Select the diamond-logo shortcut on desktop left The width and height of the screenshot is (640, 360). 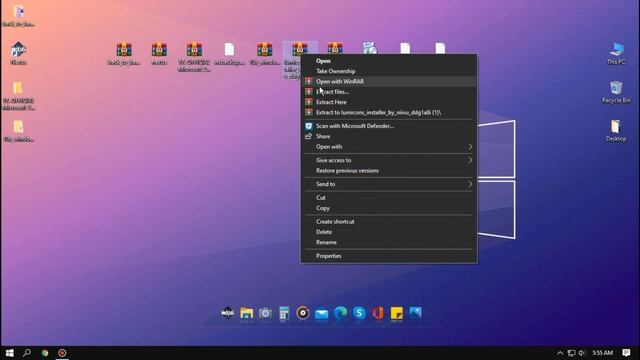(18, 53)
